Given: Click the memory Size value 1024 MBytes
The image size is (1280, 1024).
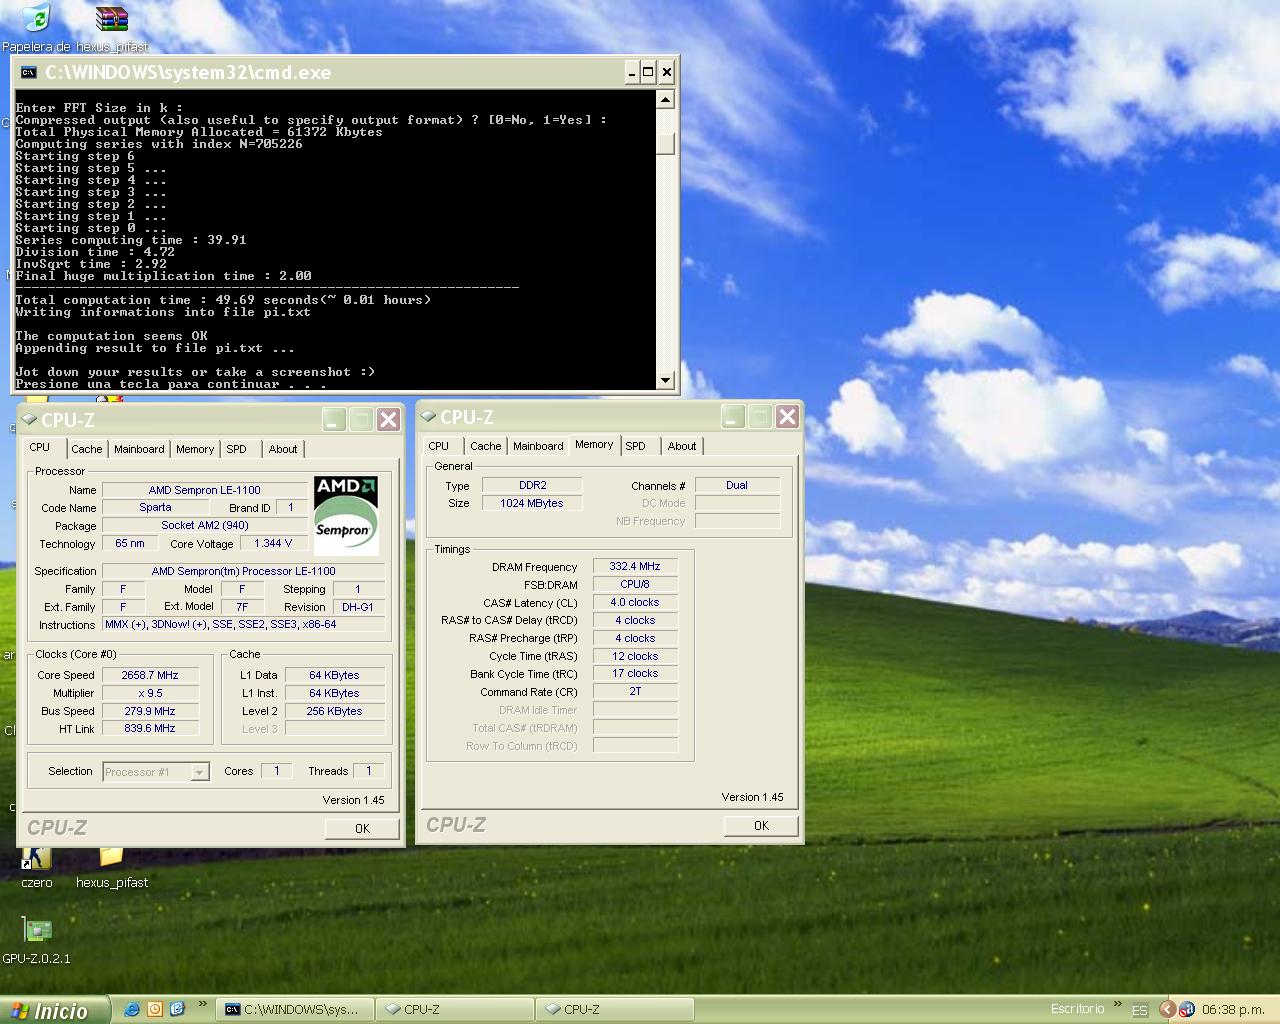Looking at the screenshot, I should tap(532, 503).
